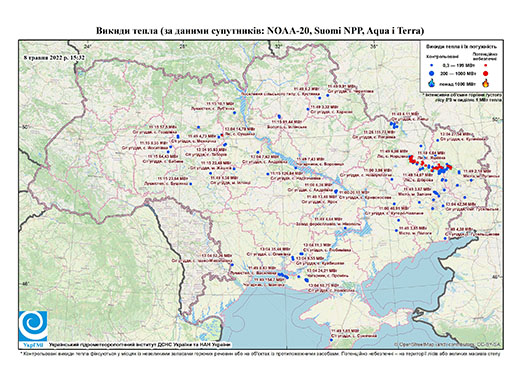Click the footnote text below the map
The width and height of the screenshot is (520, 368).
(261, 353)
